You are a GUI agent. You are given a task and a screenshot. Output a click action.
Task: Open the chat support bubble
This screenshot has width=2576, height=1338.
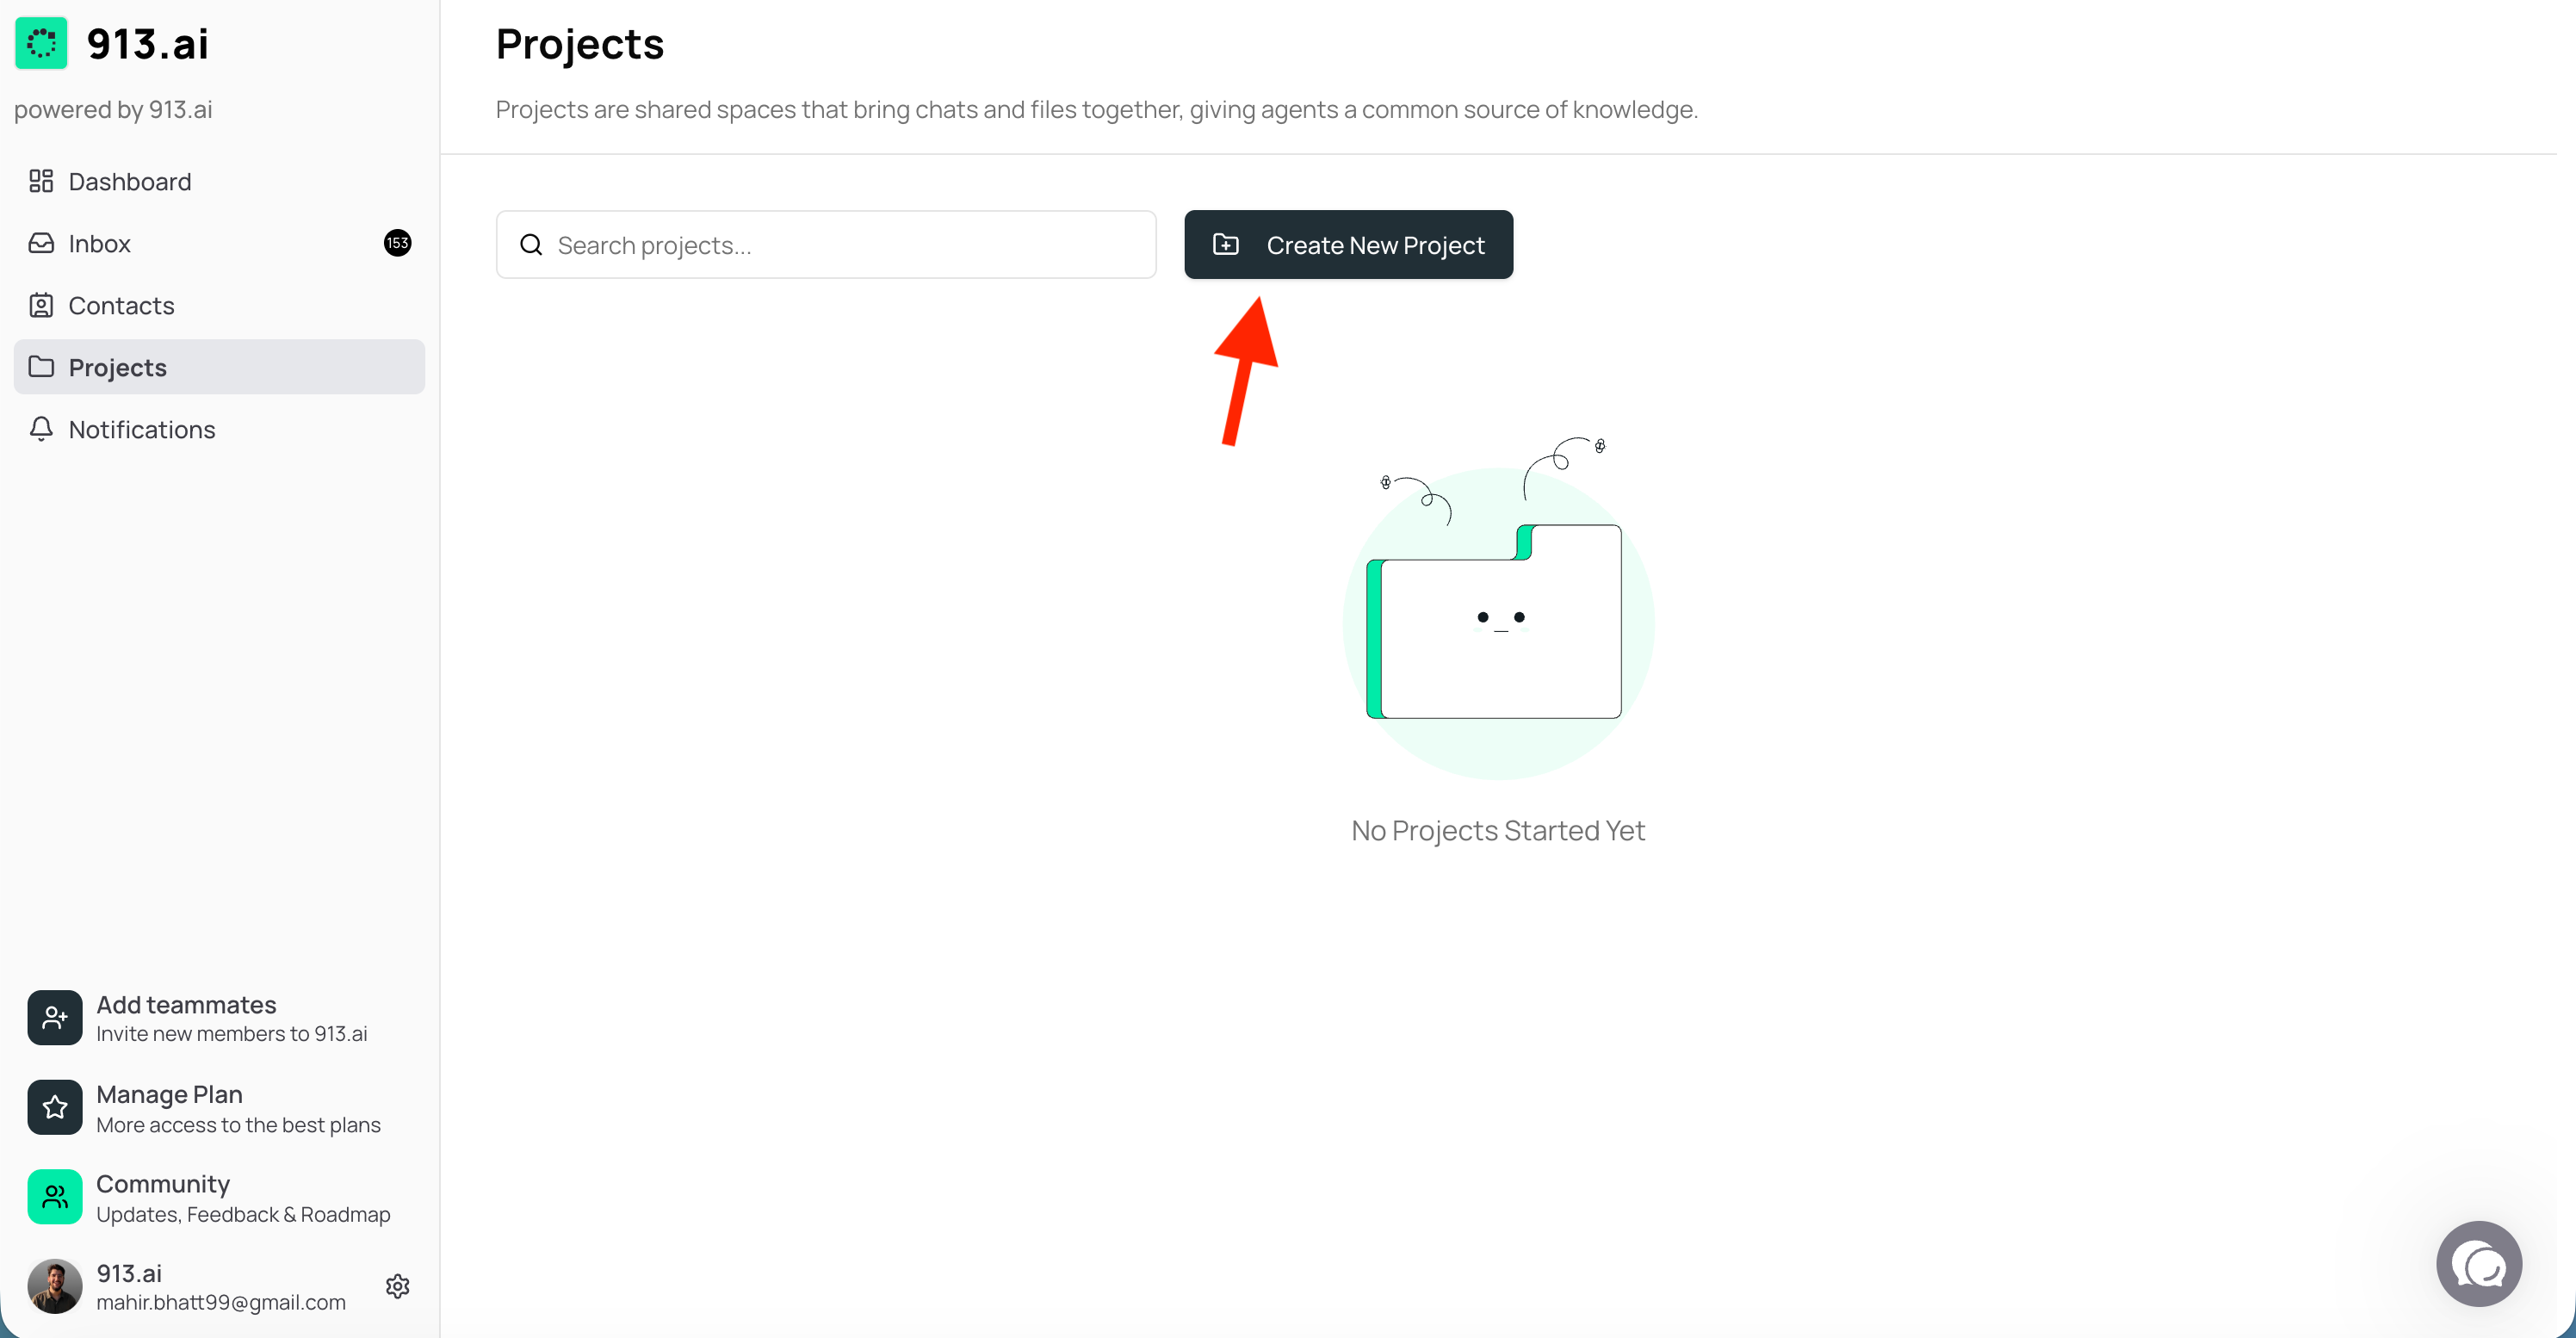pyautogui.click(x=2478, y=1265)
